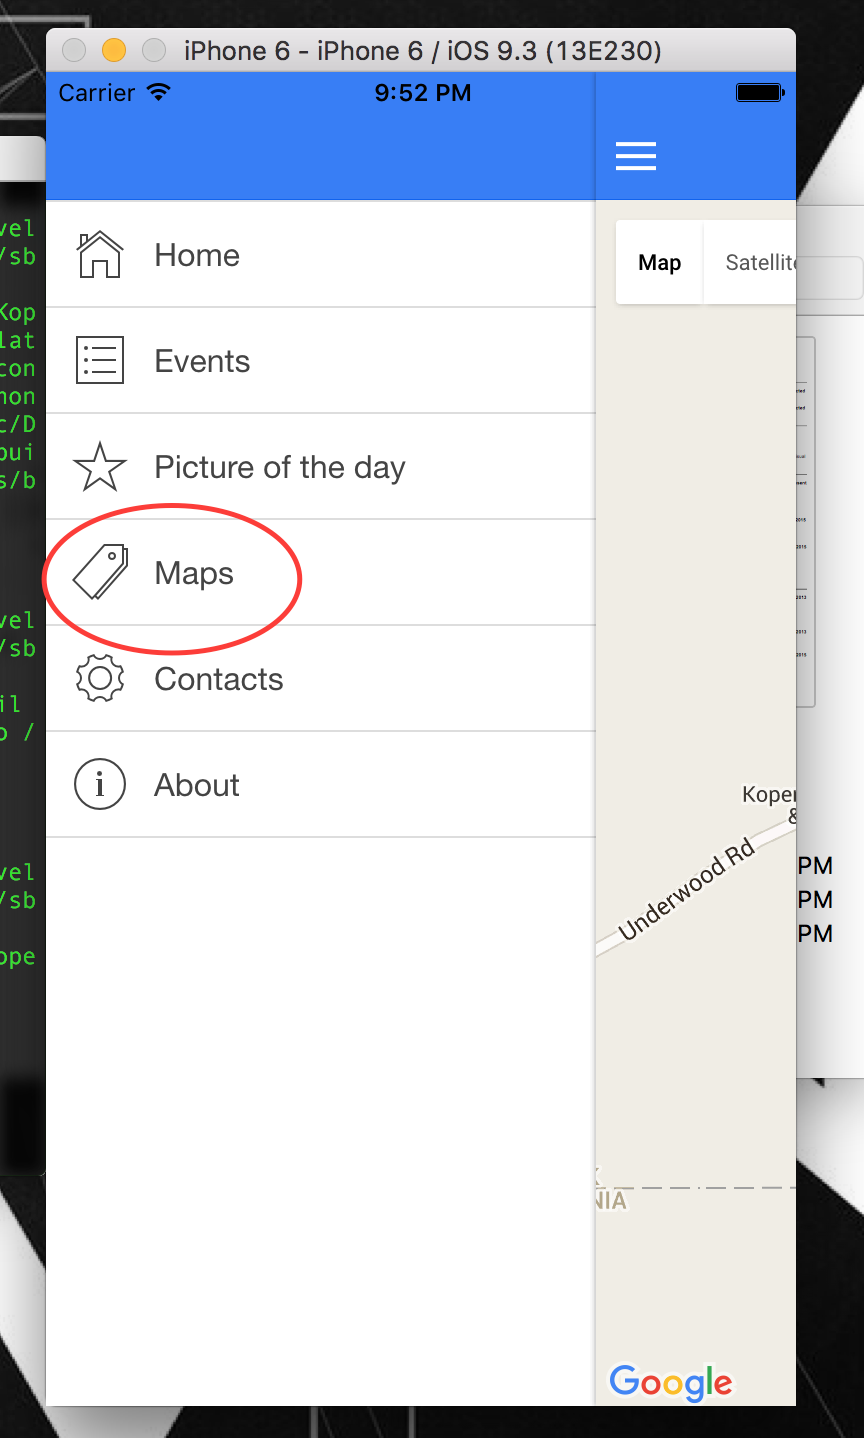The height and width of the screenshot is (1438, 864).
Task: Click the About info icon
Action: point(100,785)
